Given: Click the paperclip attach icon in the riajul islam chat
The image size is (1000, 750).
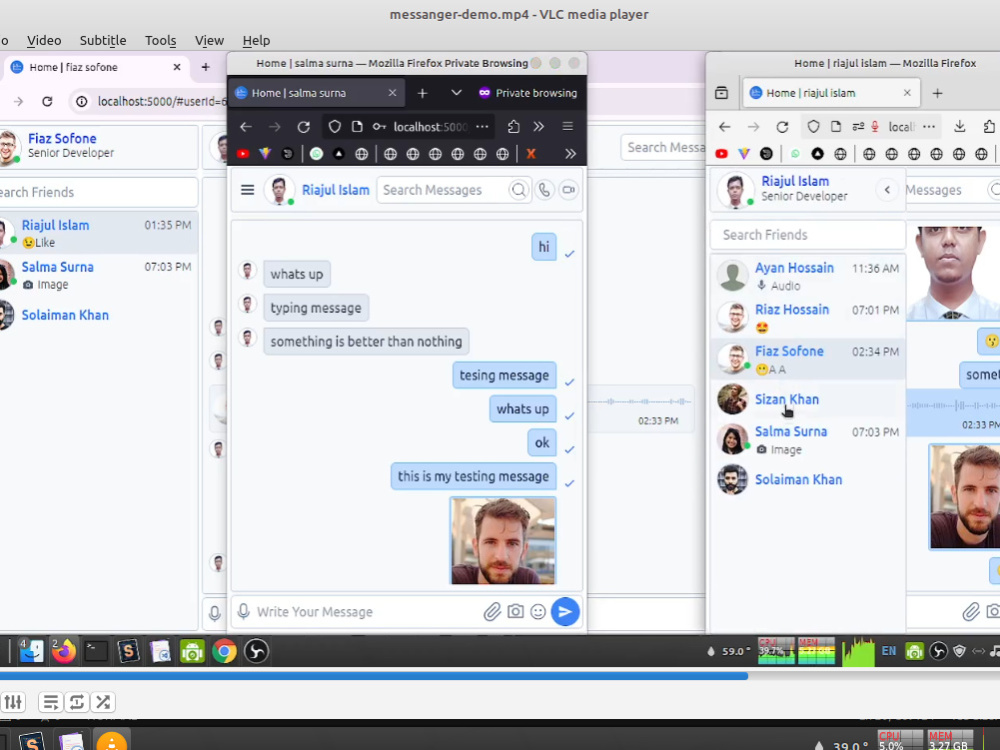Looking at the screenshot, I should tap(971, 612).
